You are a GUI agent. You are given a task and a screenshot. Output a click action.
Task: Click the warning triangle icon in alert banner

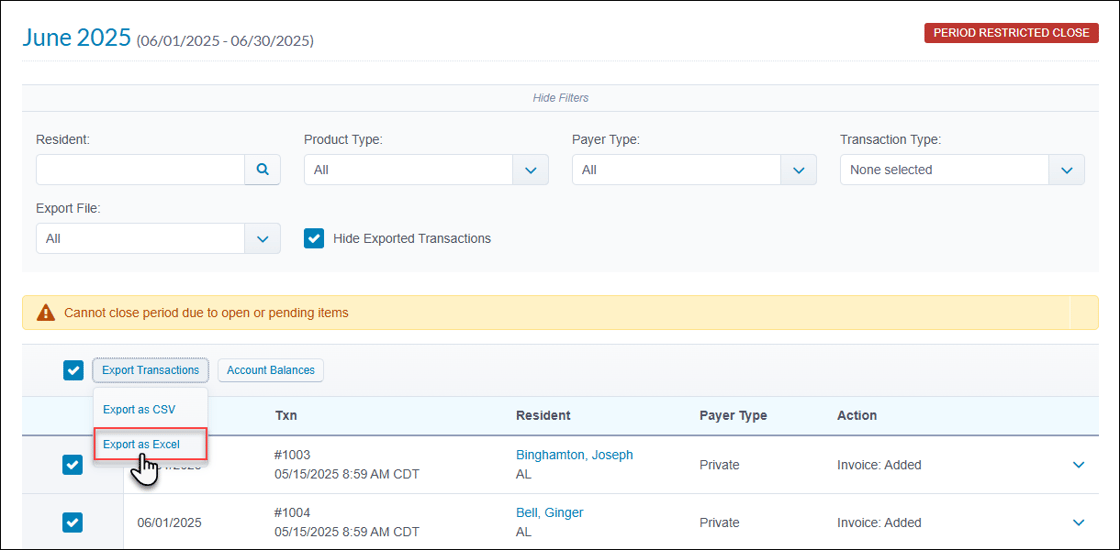[46, 312]
